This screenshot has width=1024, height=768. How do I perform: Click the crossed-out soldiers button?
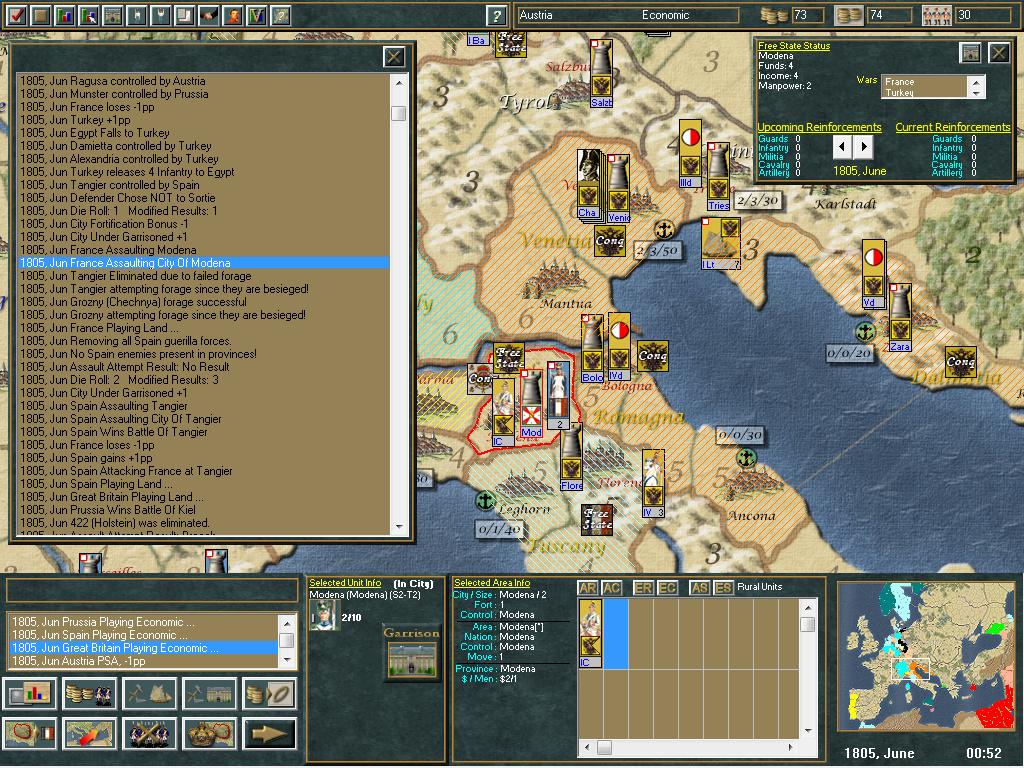click(x=149, y=733)
